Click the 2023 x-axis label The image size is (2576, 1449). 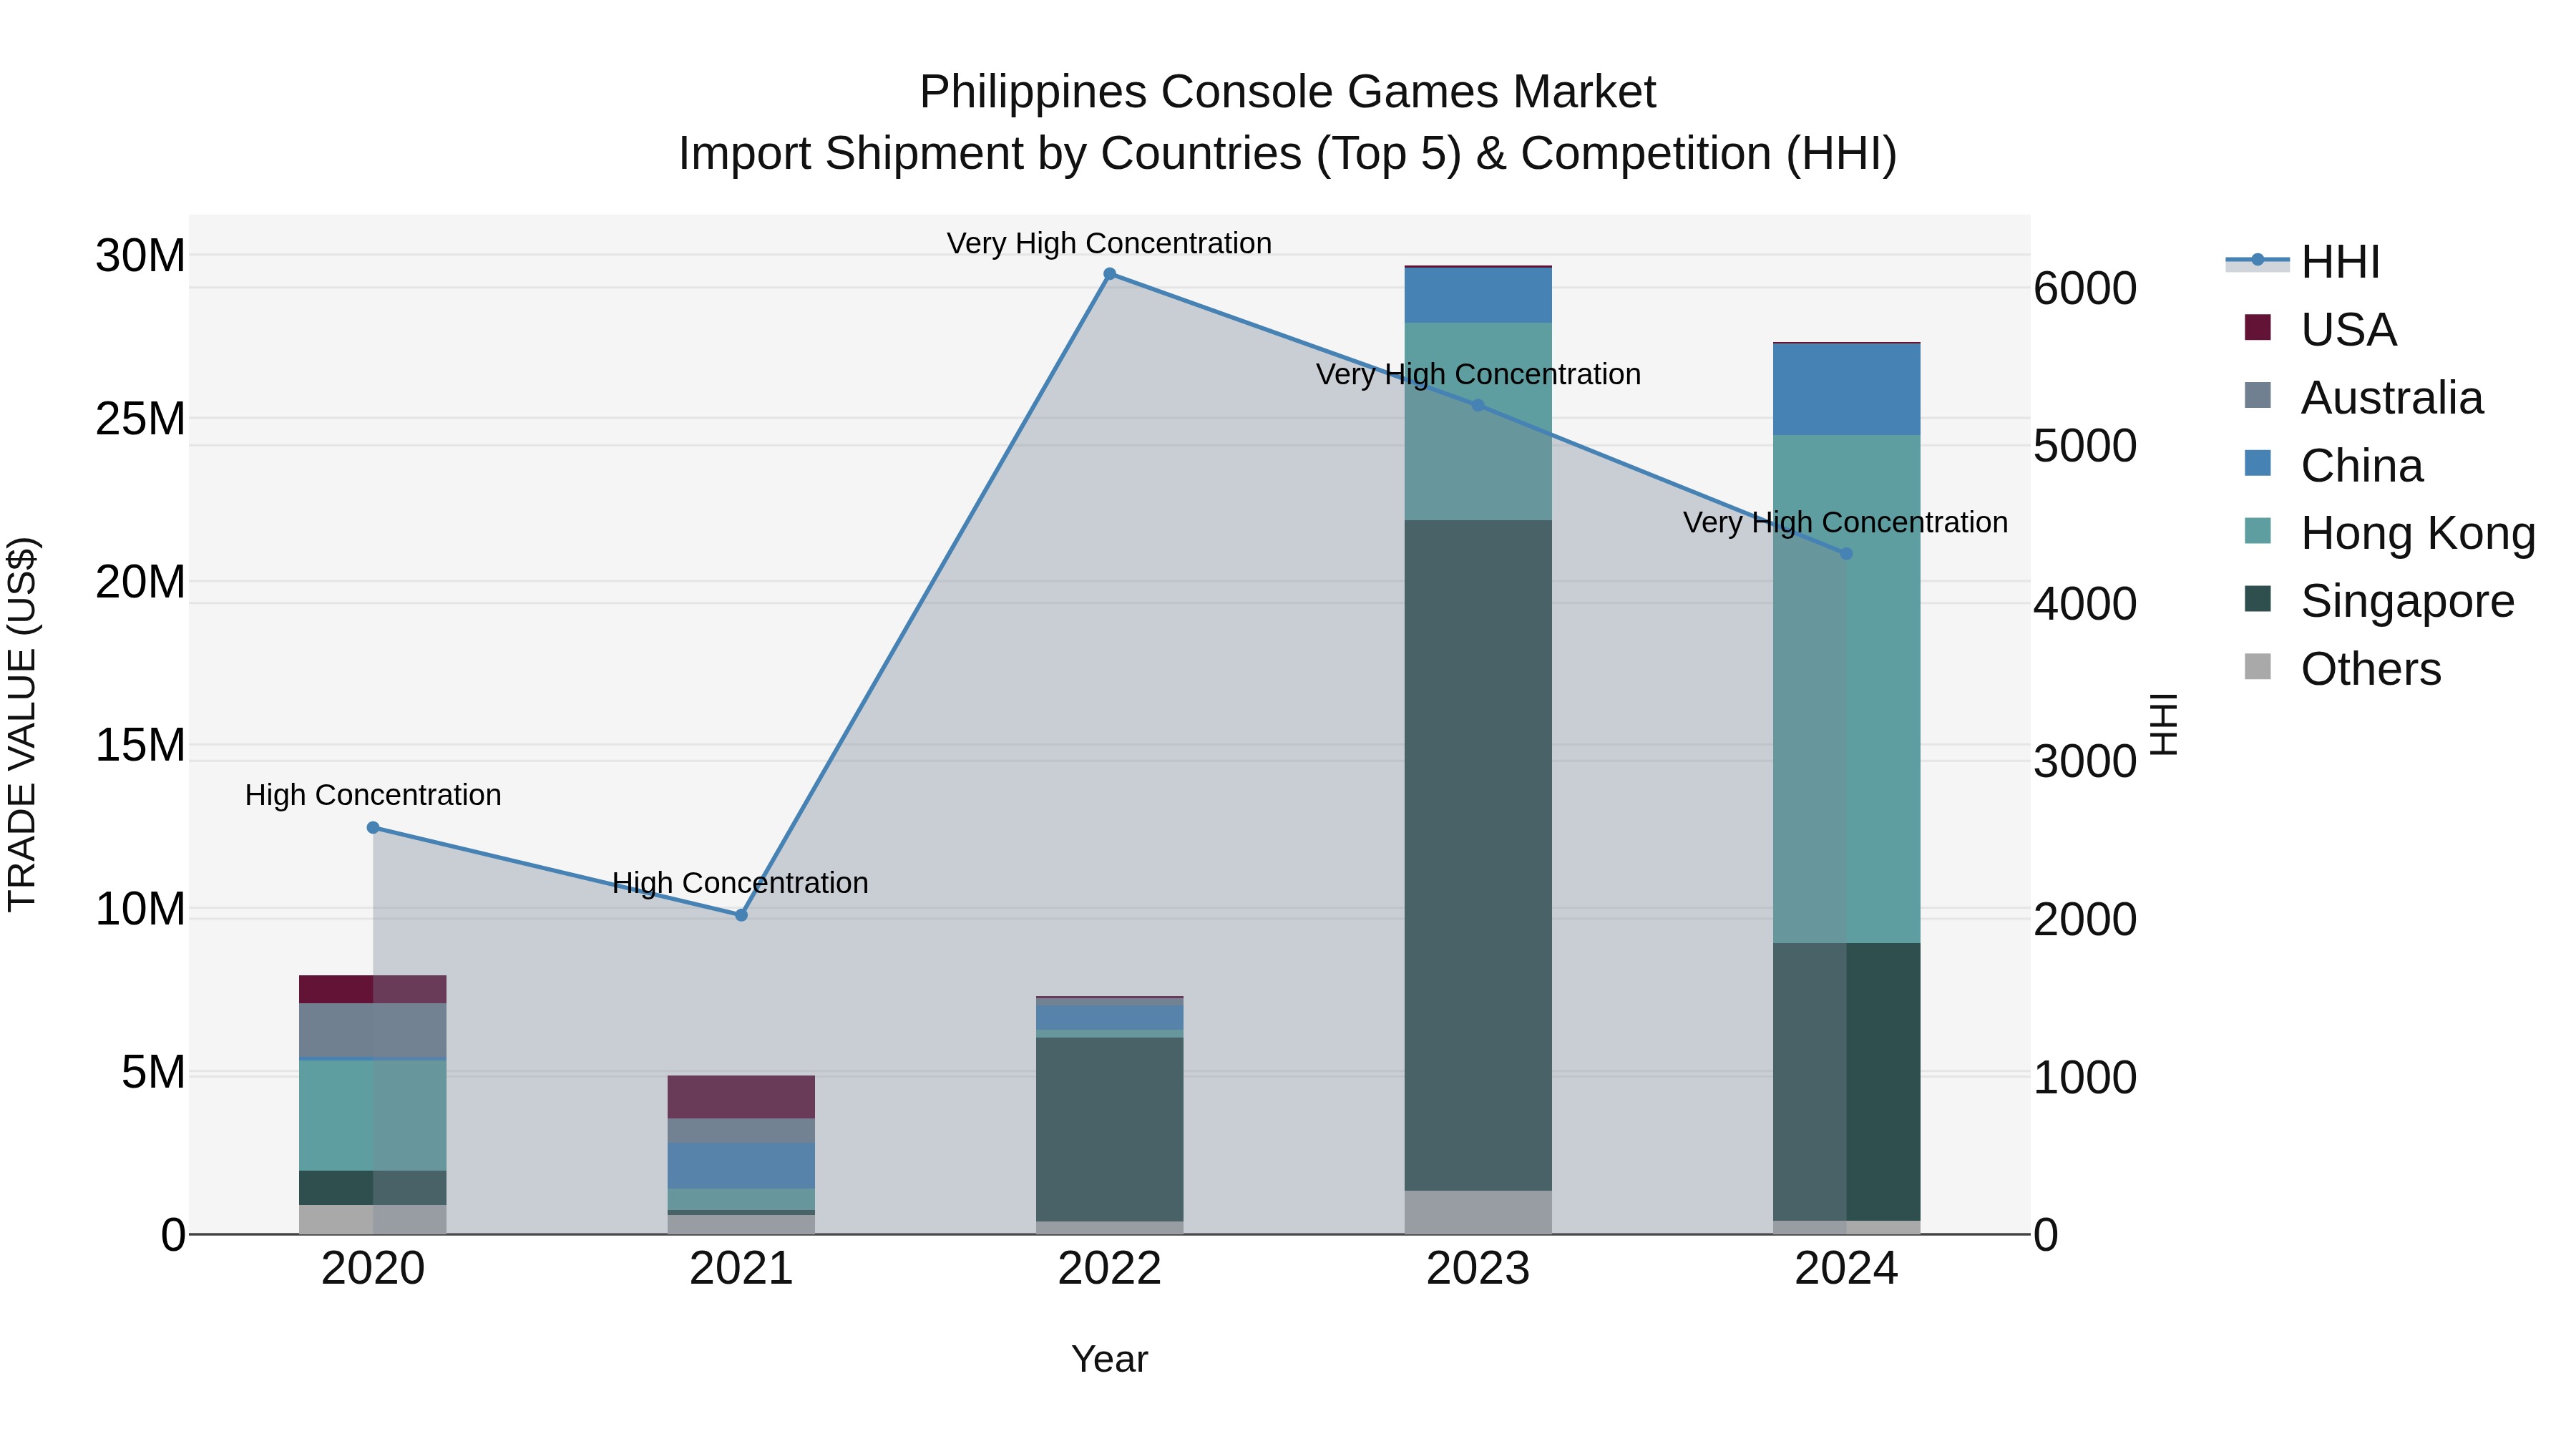coord(1478,1269)
